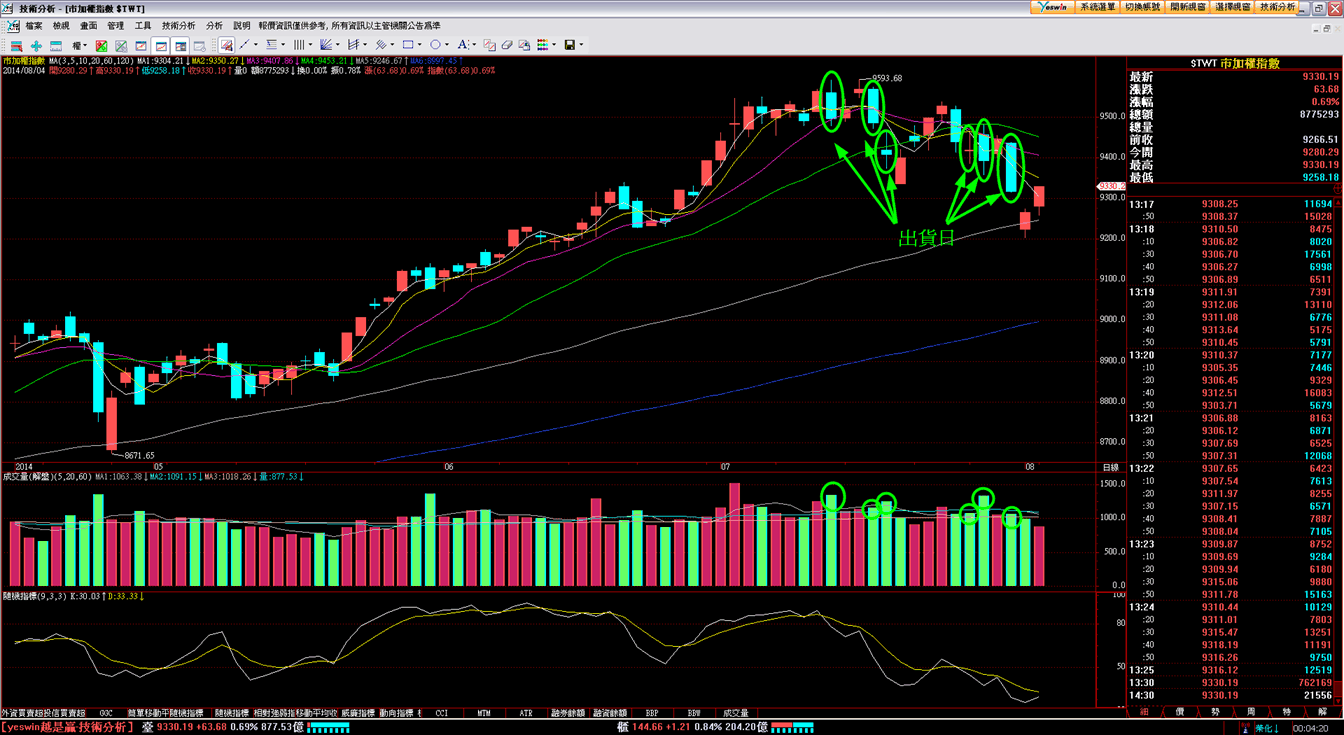The image size is (1344, 735).
Task: Open the 權 adjustment dropdown
Action: point(81,45)
